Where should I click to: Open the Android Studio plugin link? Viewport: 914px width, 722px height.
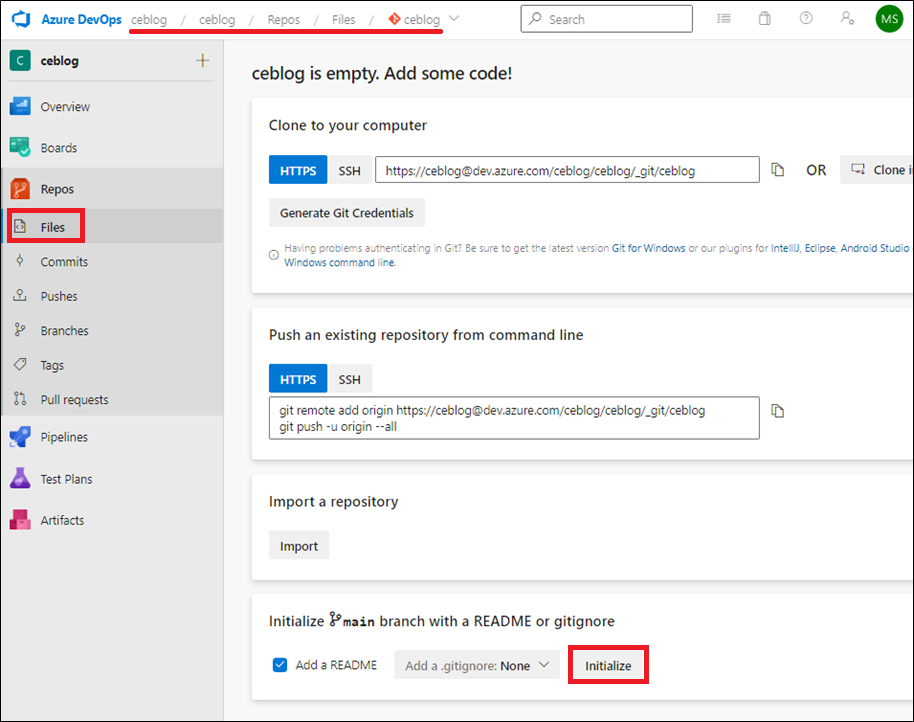(874, 248)
